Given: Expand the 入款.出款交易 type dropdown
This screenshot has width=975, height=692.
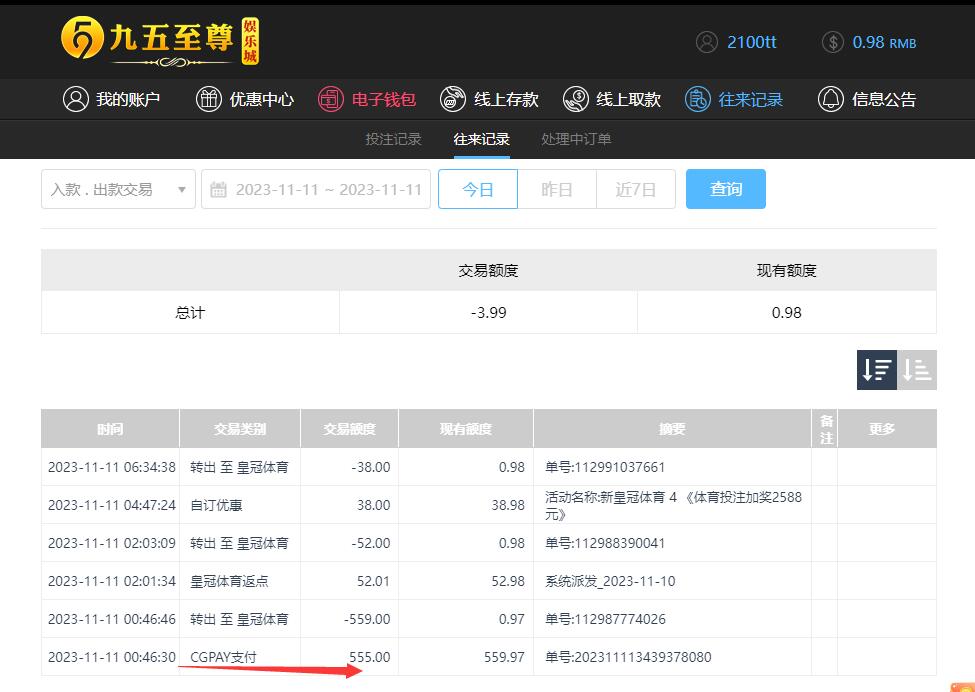Looking at the screenshot, I should pos(118,189).
